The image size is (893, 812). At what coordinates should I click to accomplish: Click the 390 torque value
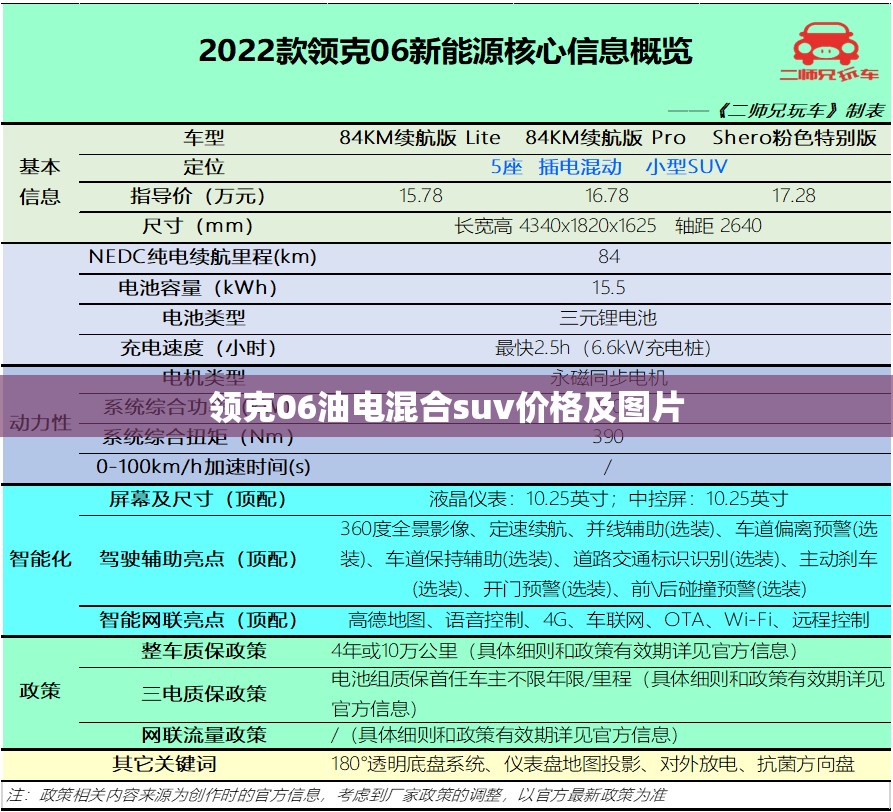pyautogui.click(x=608, y=437)
